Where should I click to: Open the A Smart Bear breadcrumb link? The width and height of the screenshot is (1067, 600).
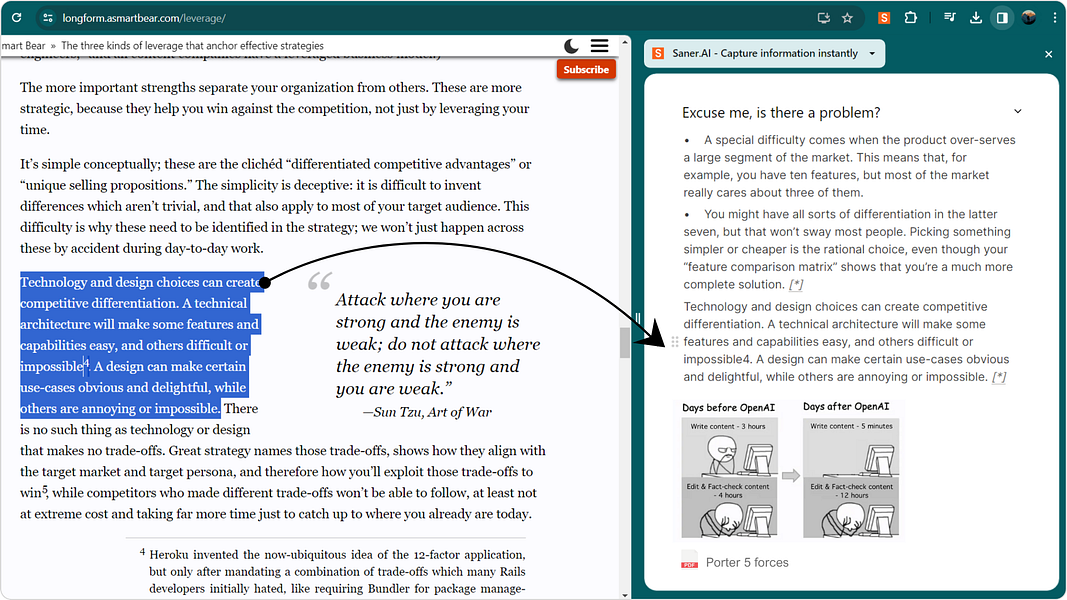pos(23,46)
